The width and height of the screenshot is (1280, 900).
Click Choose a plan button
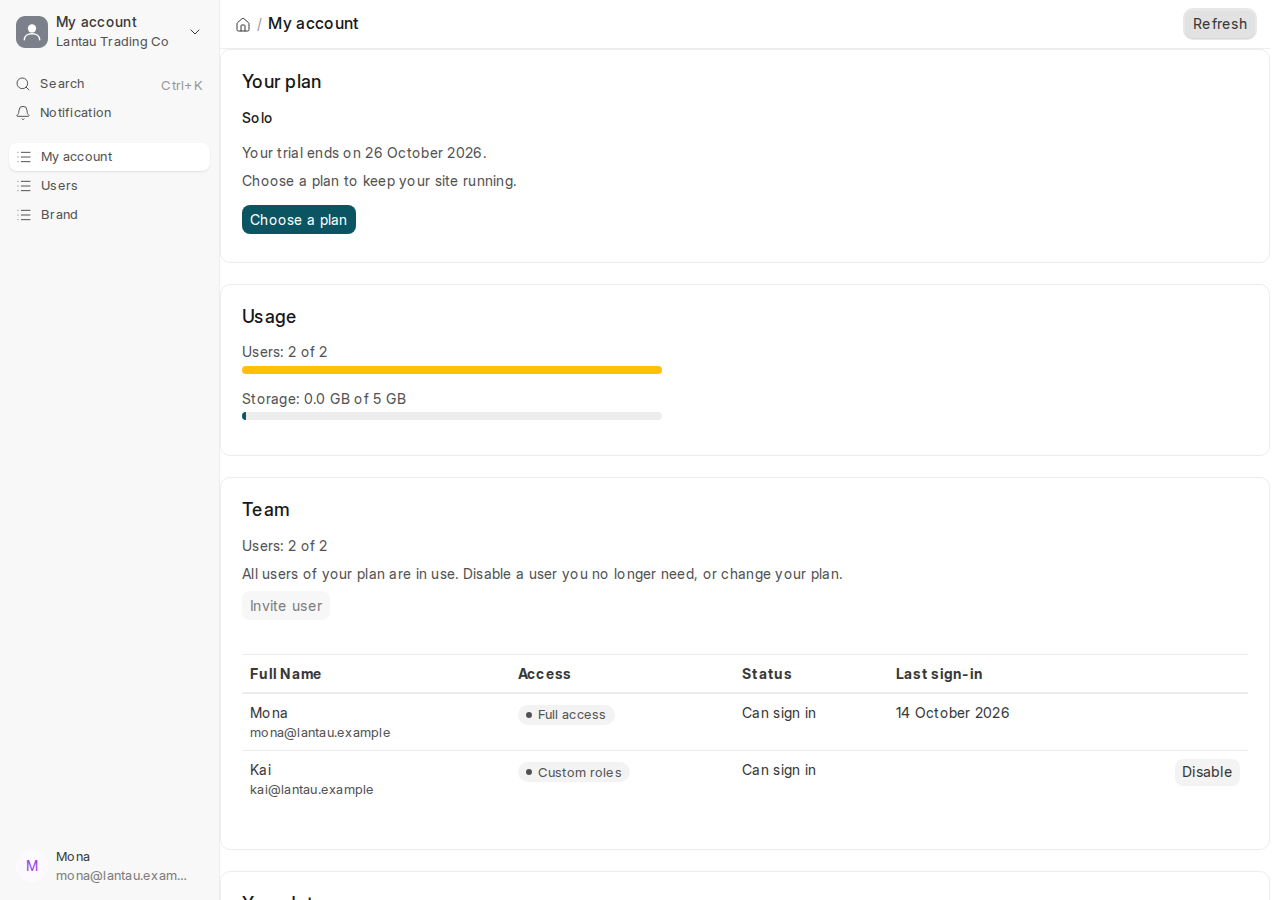pyautogui.click(x=299, y=220)
